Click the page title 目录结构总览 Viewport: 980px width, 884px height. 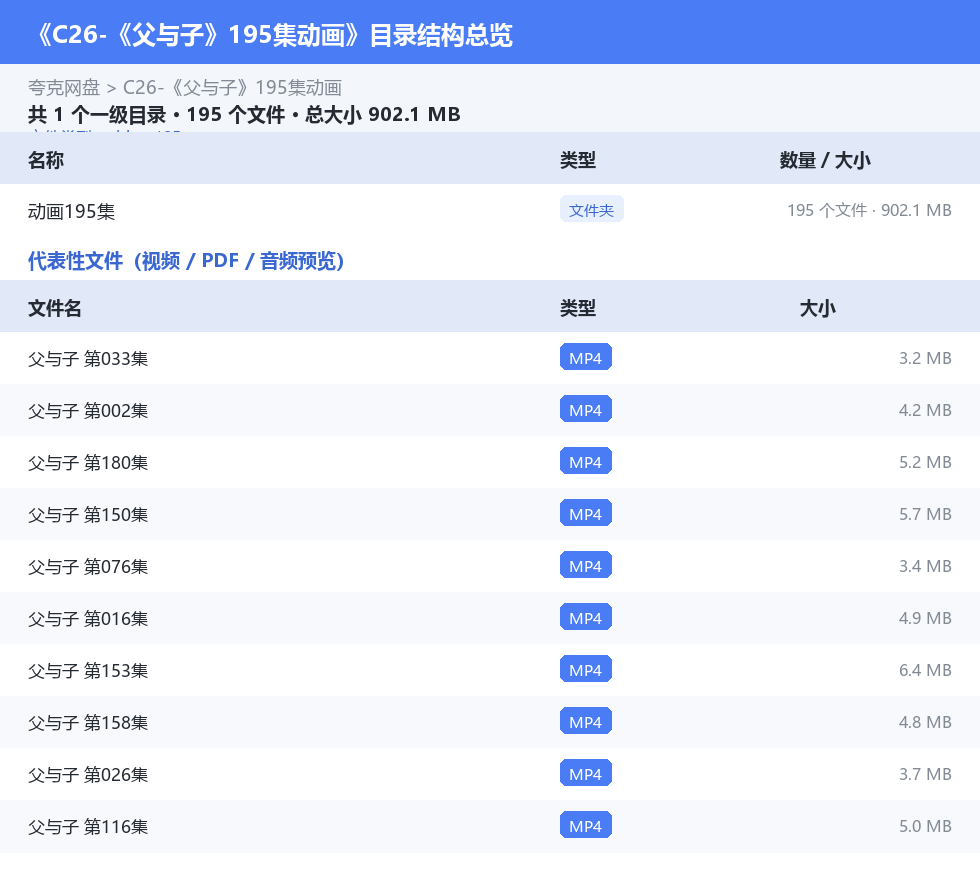coord(441,34)
